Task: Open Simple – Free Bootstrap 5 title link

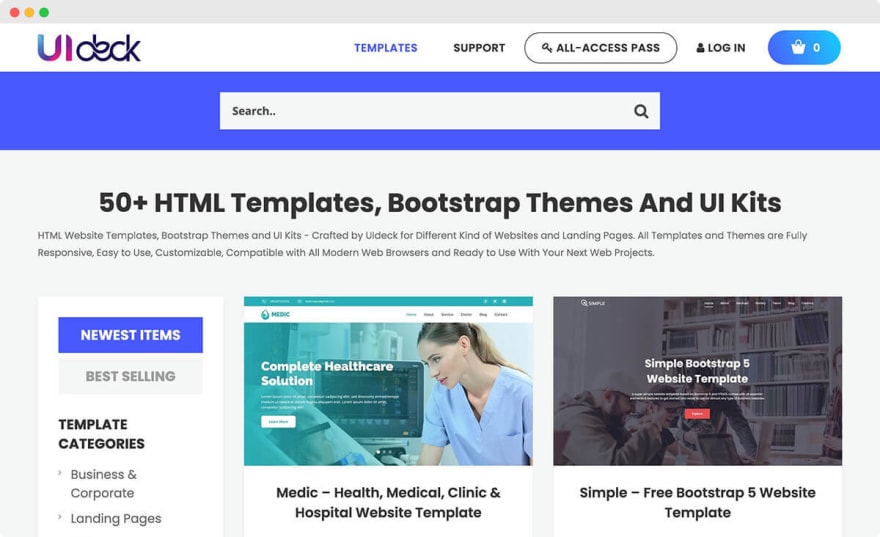Action: [x=698, y=502]
